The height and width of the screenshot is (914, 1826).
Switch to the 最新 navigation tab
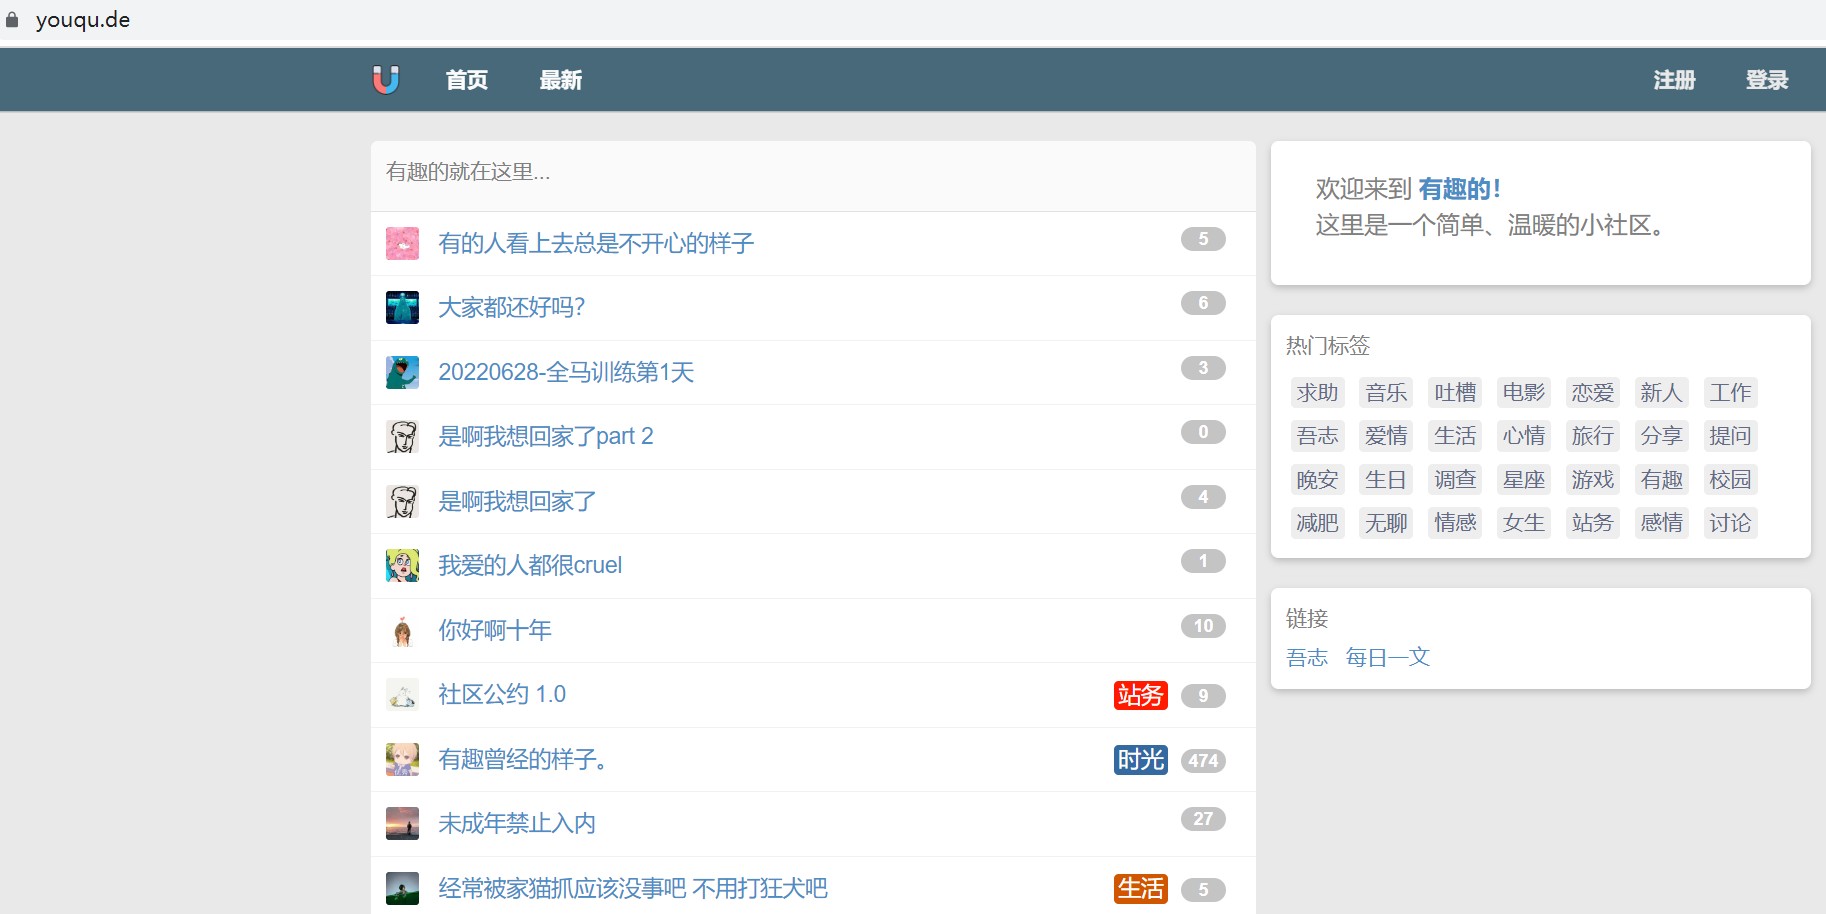click(x=560, y=80)
